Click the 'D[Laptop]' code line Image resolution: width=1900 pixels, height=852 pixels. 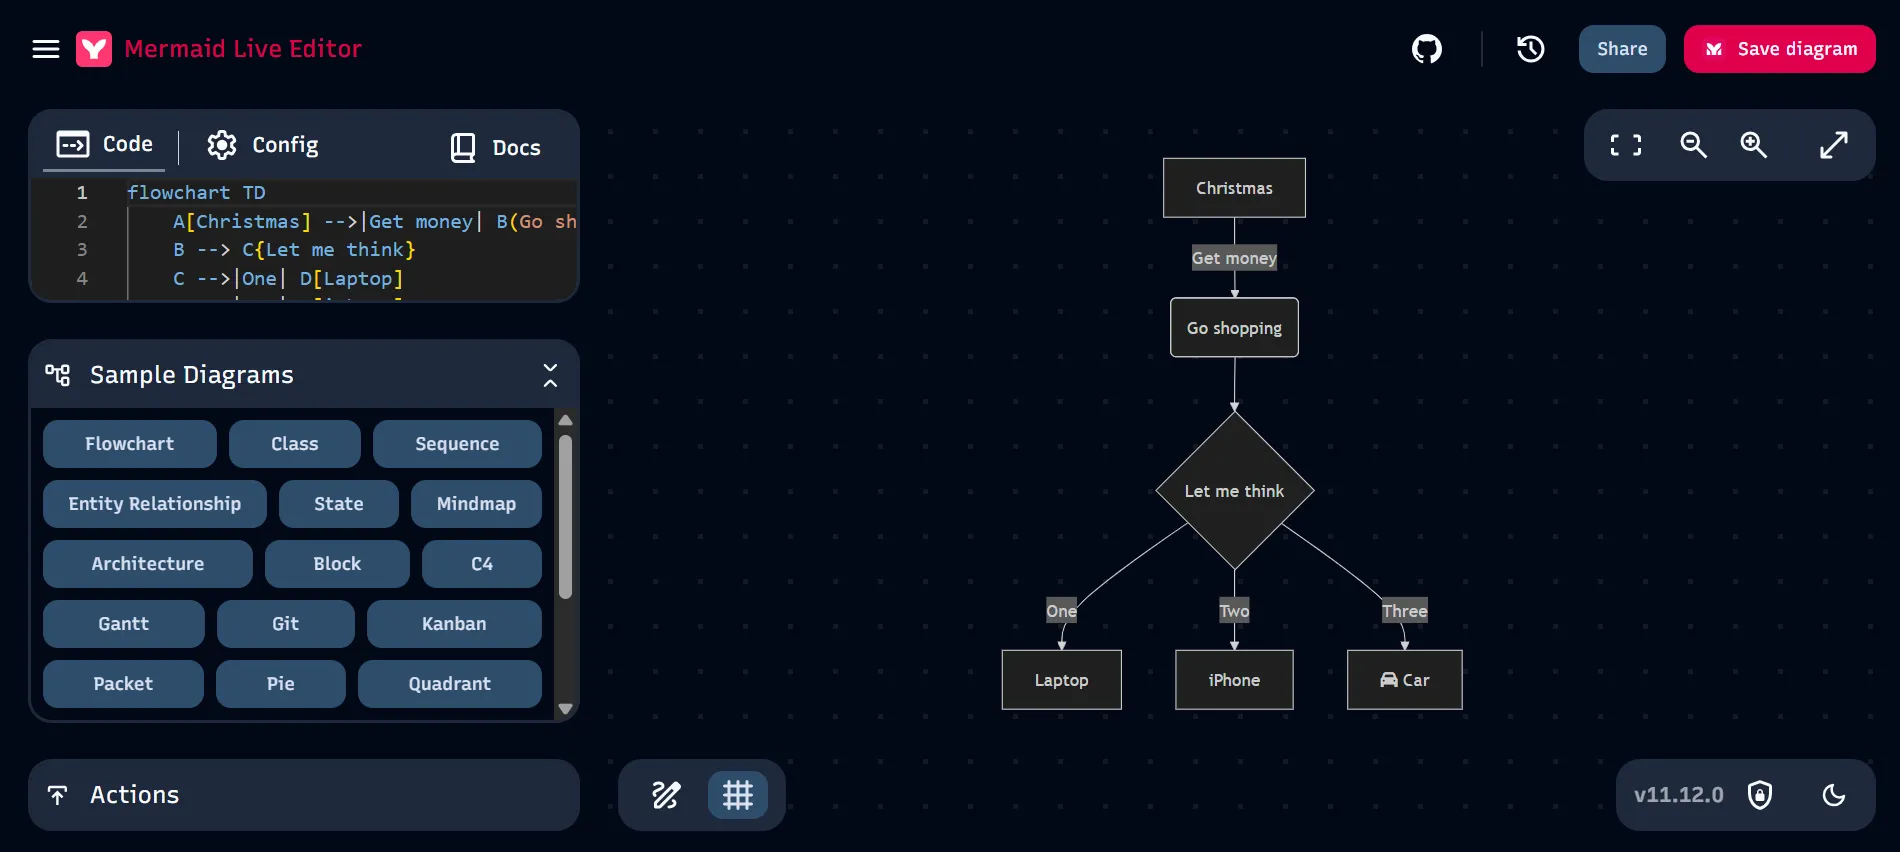tap(288, 278)
